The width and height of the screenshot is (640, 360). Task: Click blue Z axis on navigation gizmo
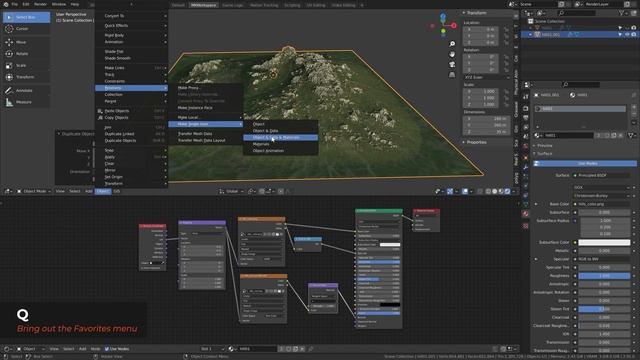pos(443,17)
